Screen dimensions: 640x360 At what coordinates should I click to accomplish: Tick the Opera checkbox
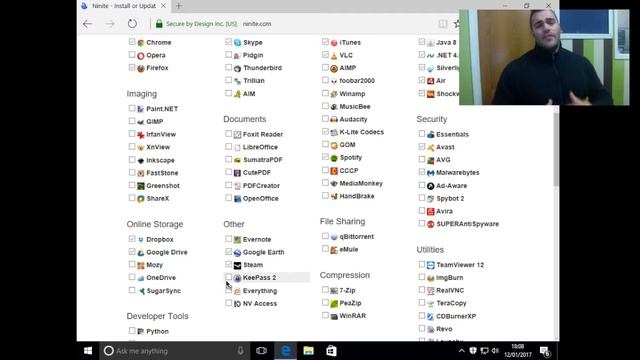pyautogui.click(x=132, y=55)
